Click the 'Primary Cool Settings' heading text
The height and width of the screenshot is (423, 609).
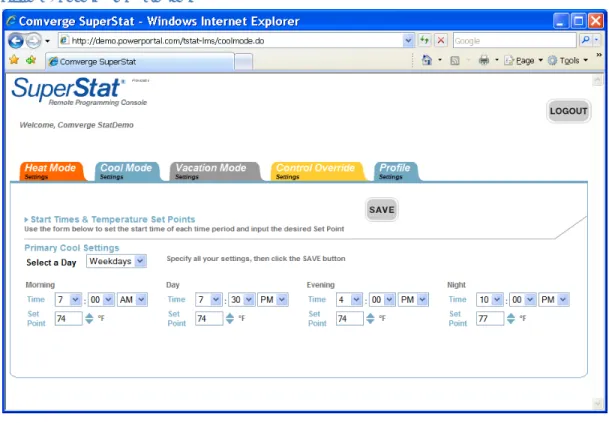(72, 248)
